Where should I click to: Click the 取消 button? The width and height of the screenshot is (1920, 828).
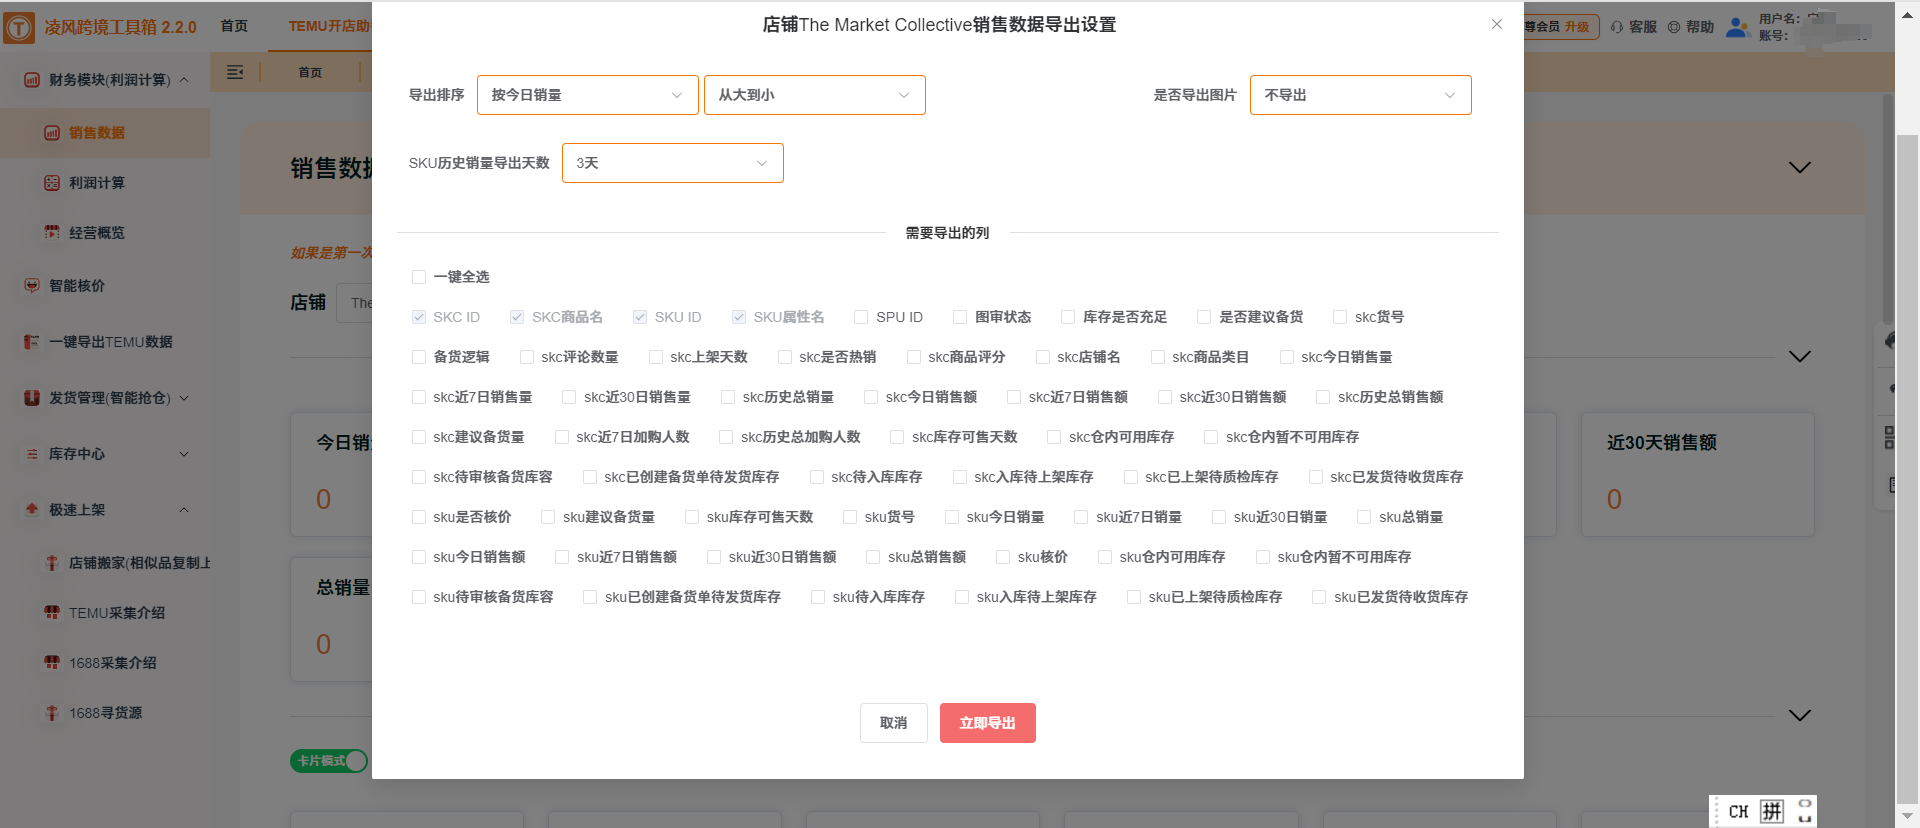tap(894, 723)
